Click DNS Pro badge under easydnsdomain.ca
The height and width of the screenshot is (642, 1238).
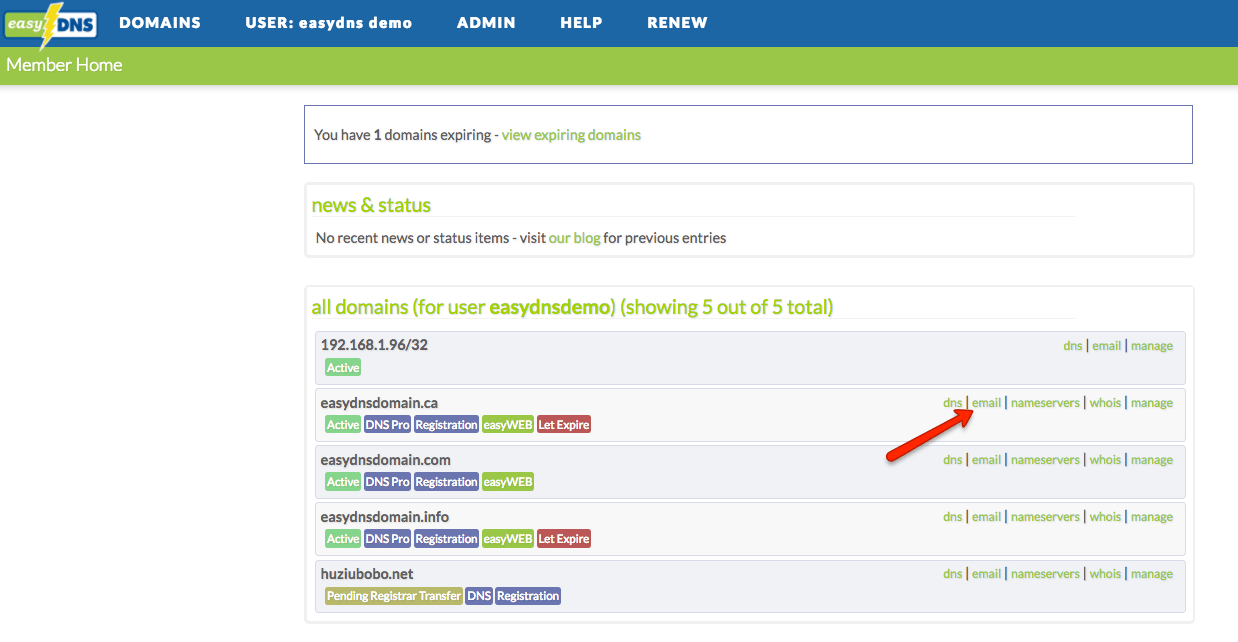pyautogui.click(x=388, y=425)
